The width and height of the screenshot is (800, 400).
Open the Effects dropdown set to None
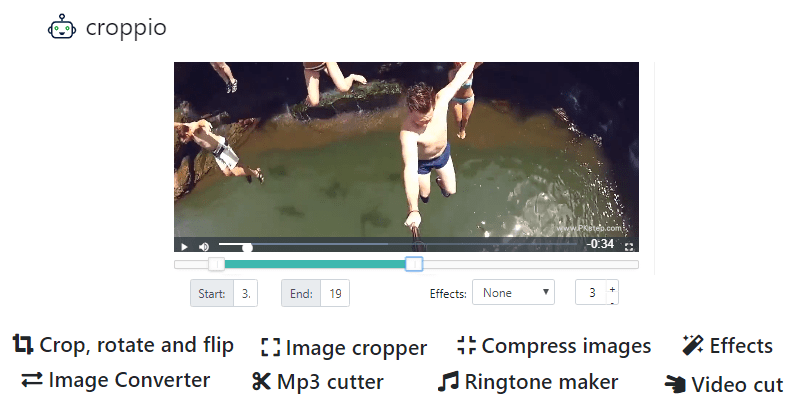click(513, 292)
